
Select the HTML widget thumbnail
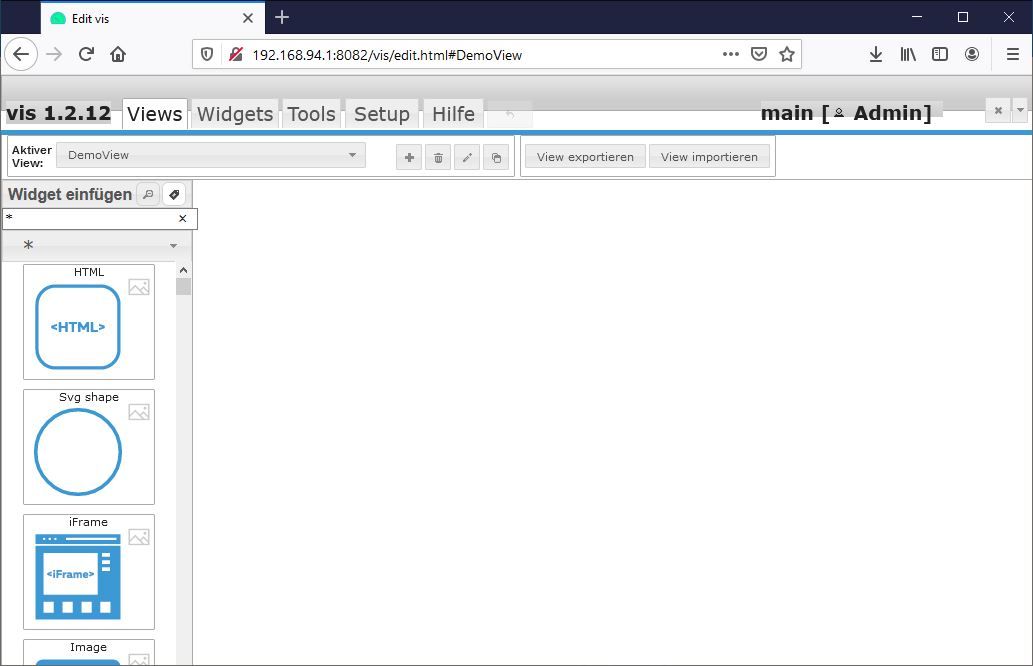click(89, 322)
